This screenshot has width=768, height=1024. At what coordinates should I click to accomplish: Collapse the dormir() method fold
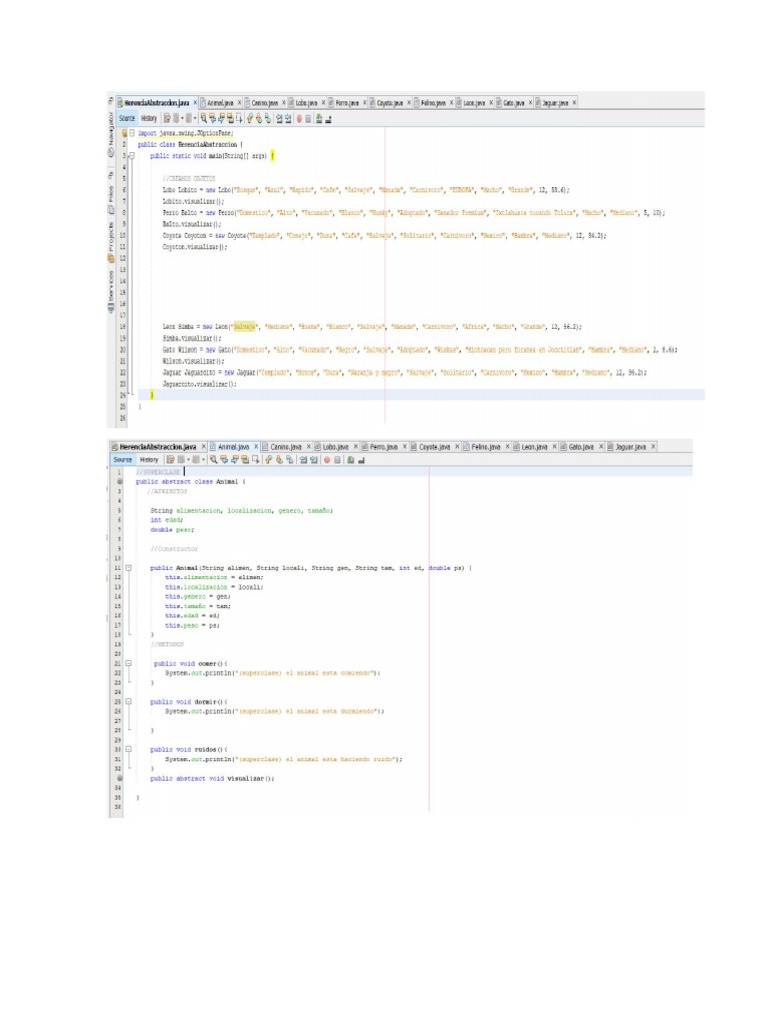(x=129, y=701)
